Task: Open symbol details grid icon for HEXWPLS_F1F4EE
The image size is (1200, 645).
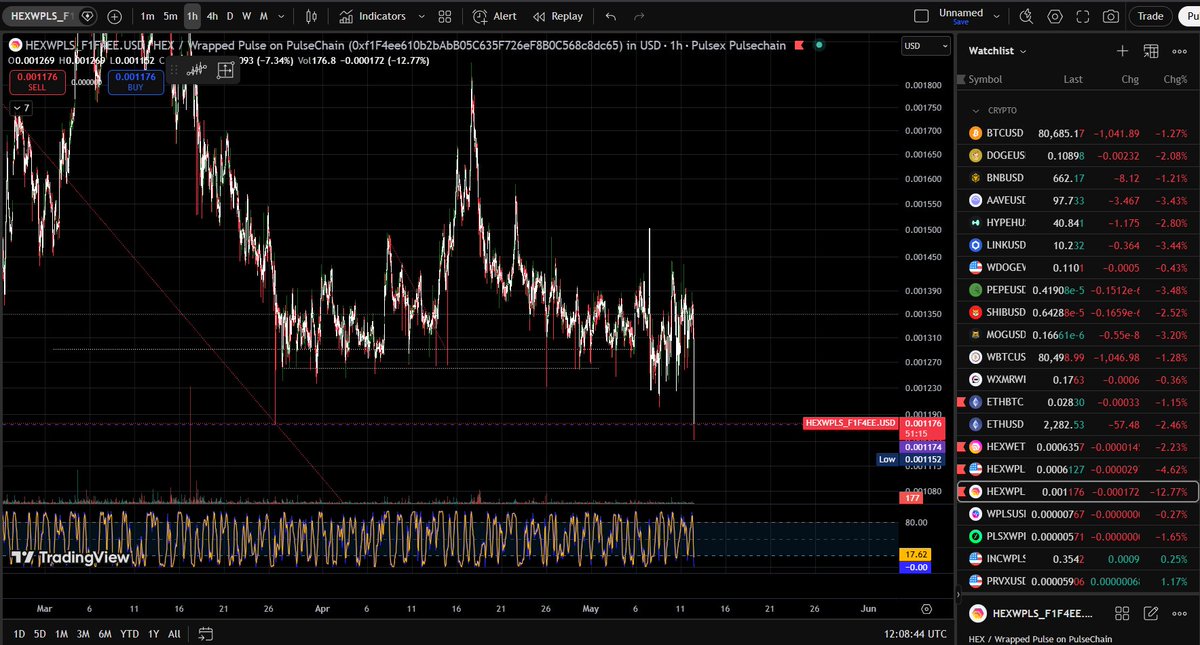Action: point(1122,613)
